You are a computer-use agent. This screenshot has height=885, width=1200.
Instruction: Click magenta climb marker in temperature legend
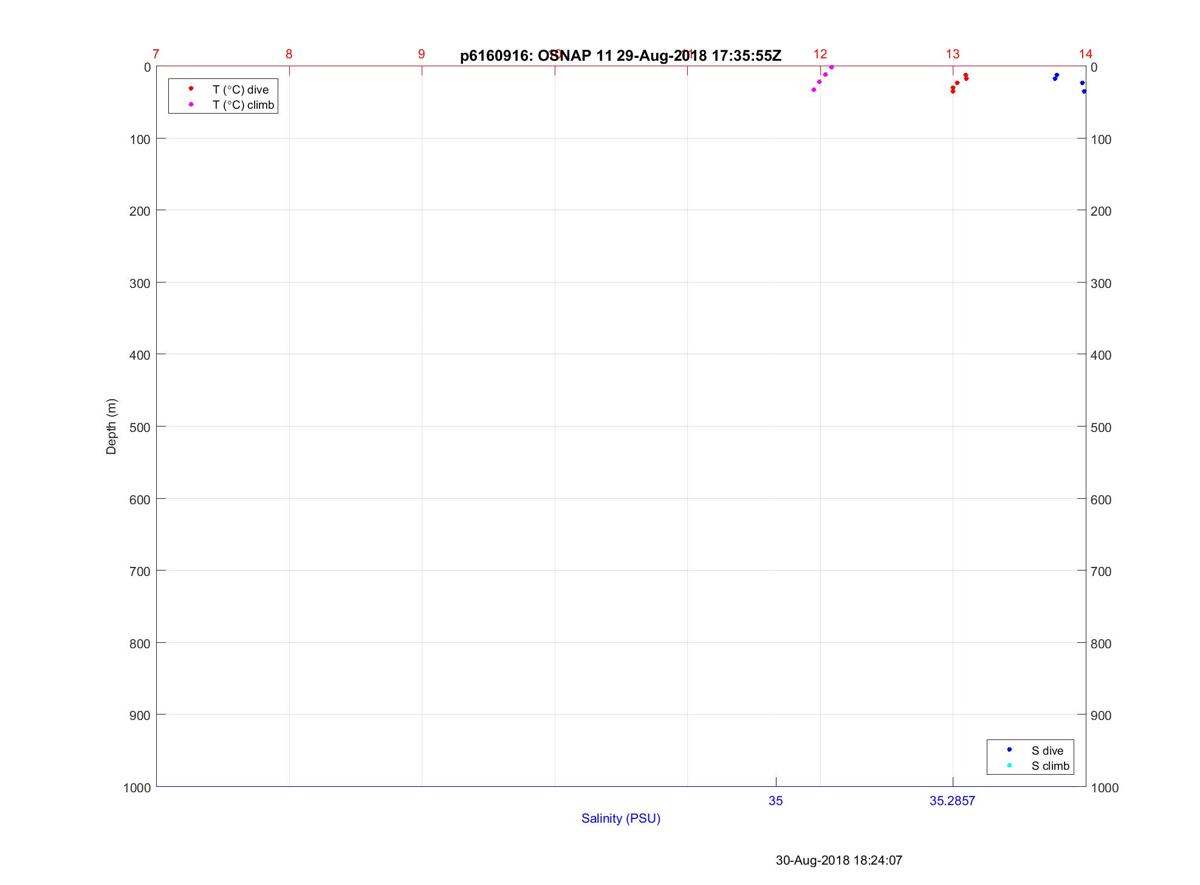(190, 104)
